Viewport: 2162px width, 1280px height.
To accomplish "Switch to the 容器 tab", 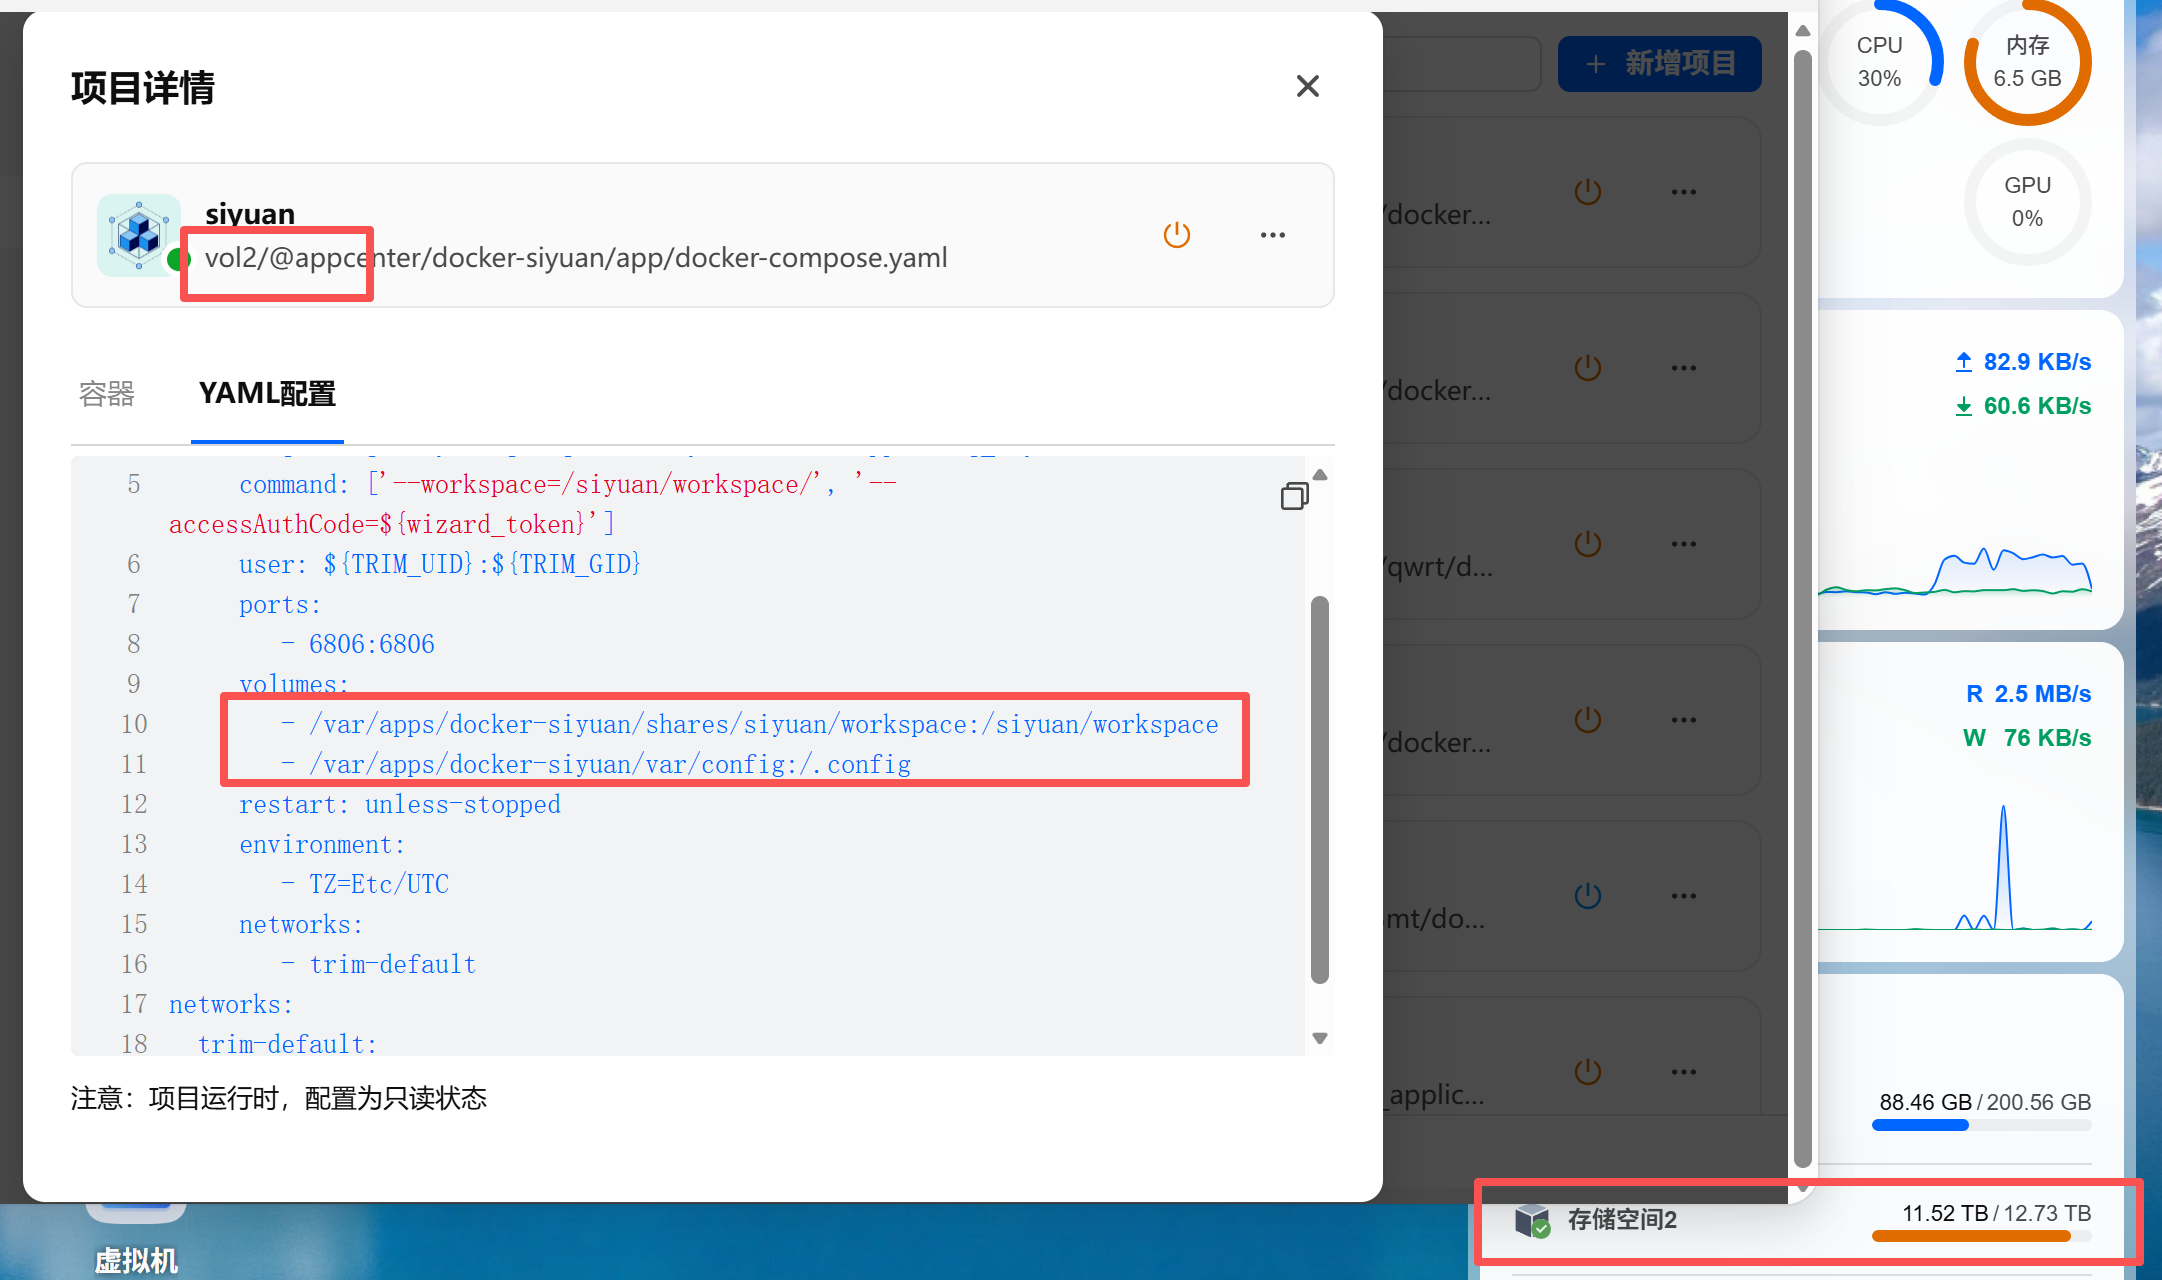I will (107, 394).
